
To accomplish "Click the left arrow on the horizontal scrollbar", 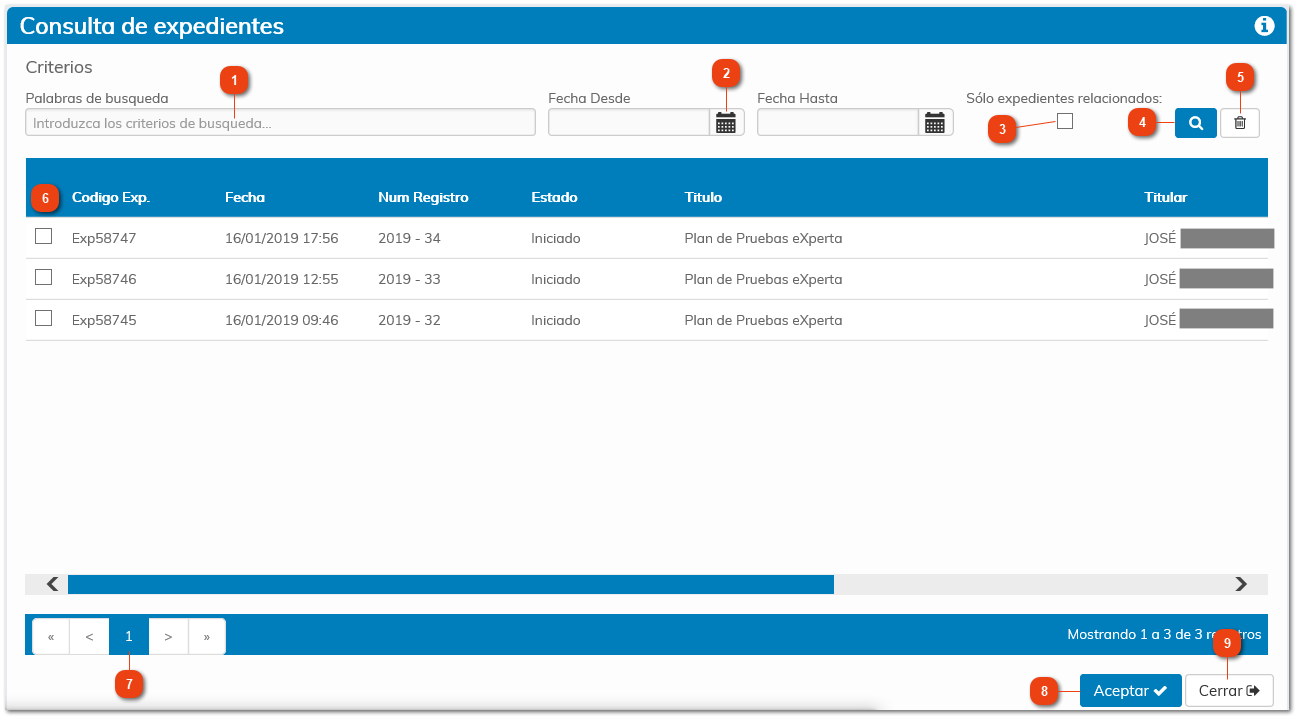I will tap(50, 584).
